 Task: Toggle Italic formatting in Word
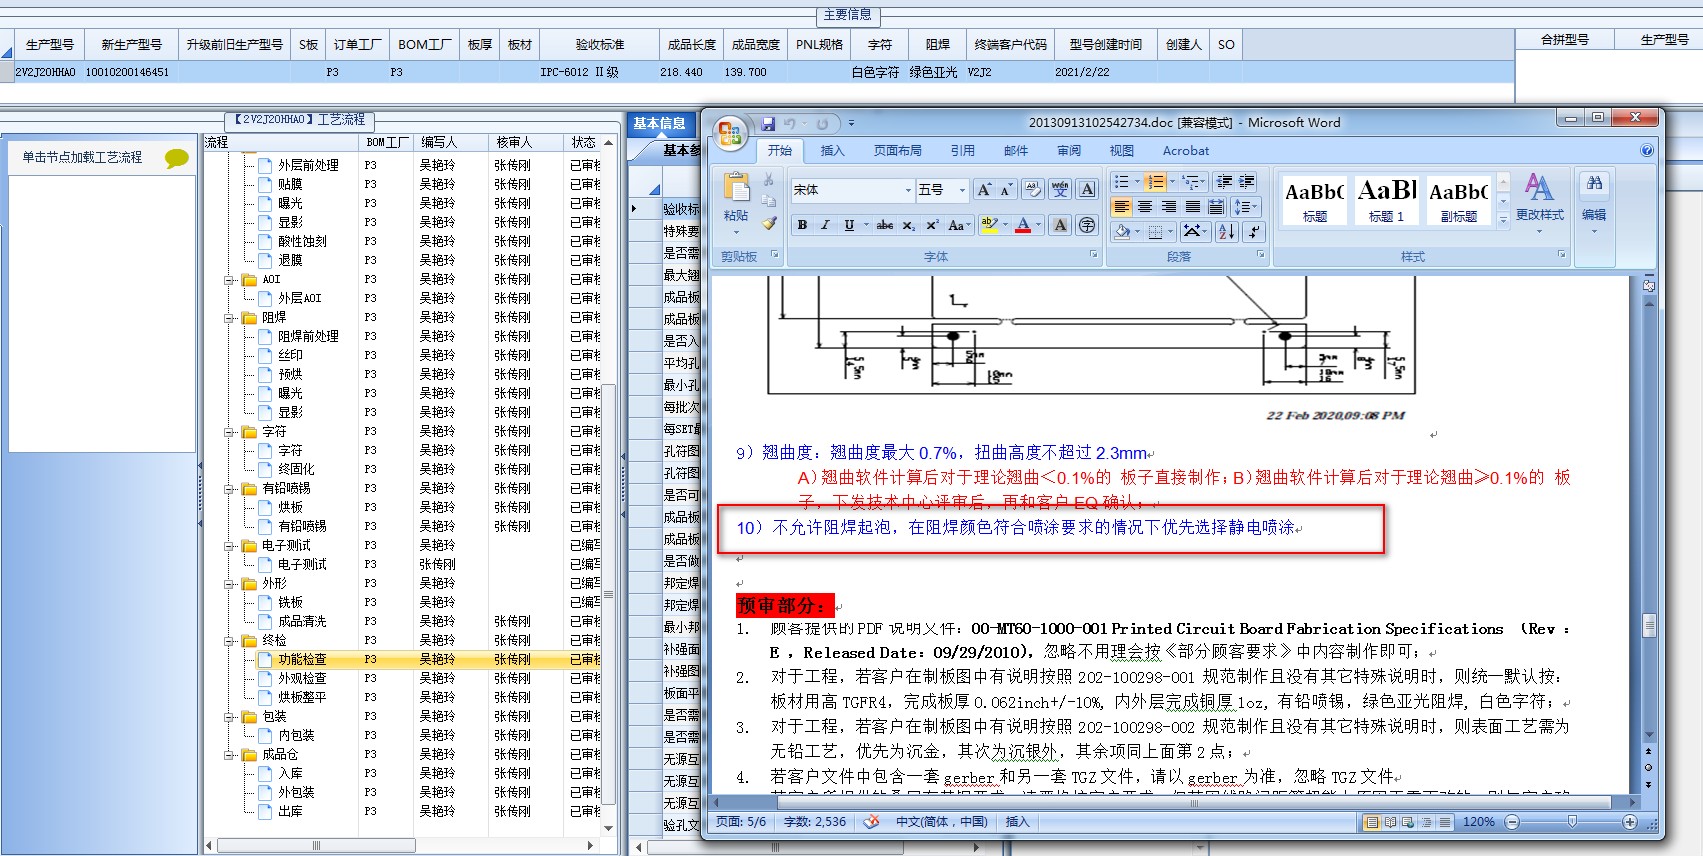pos(825,225)
